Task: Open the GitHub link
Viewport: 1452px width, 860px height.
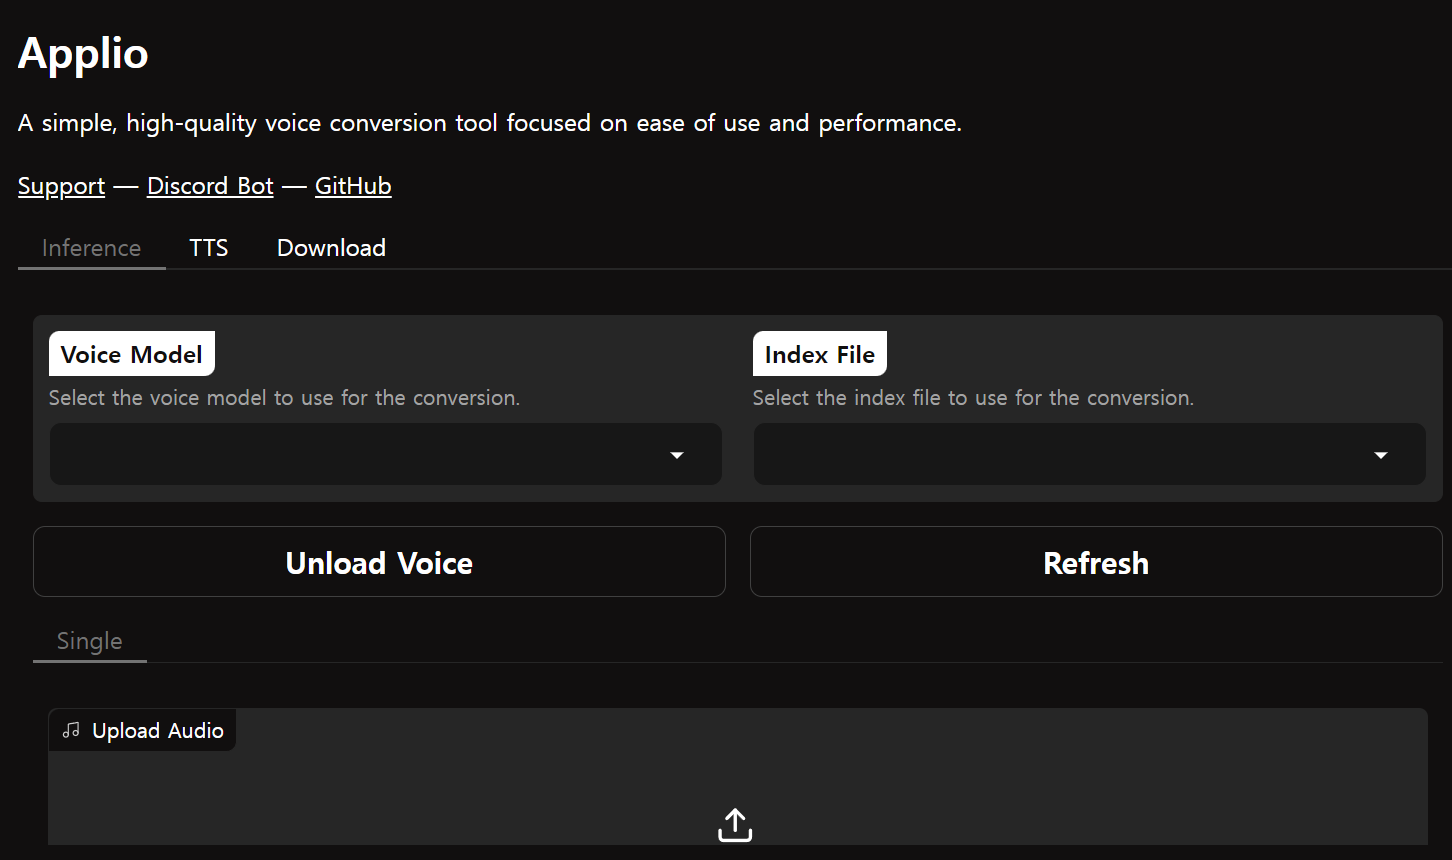Action: tap(353, 186)
